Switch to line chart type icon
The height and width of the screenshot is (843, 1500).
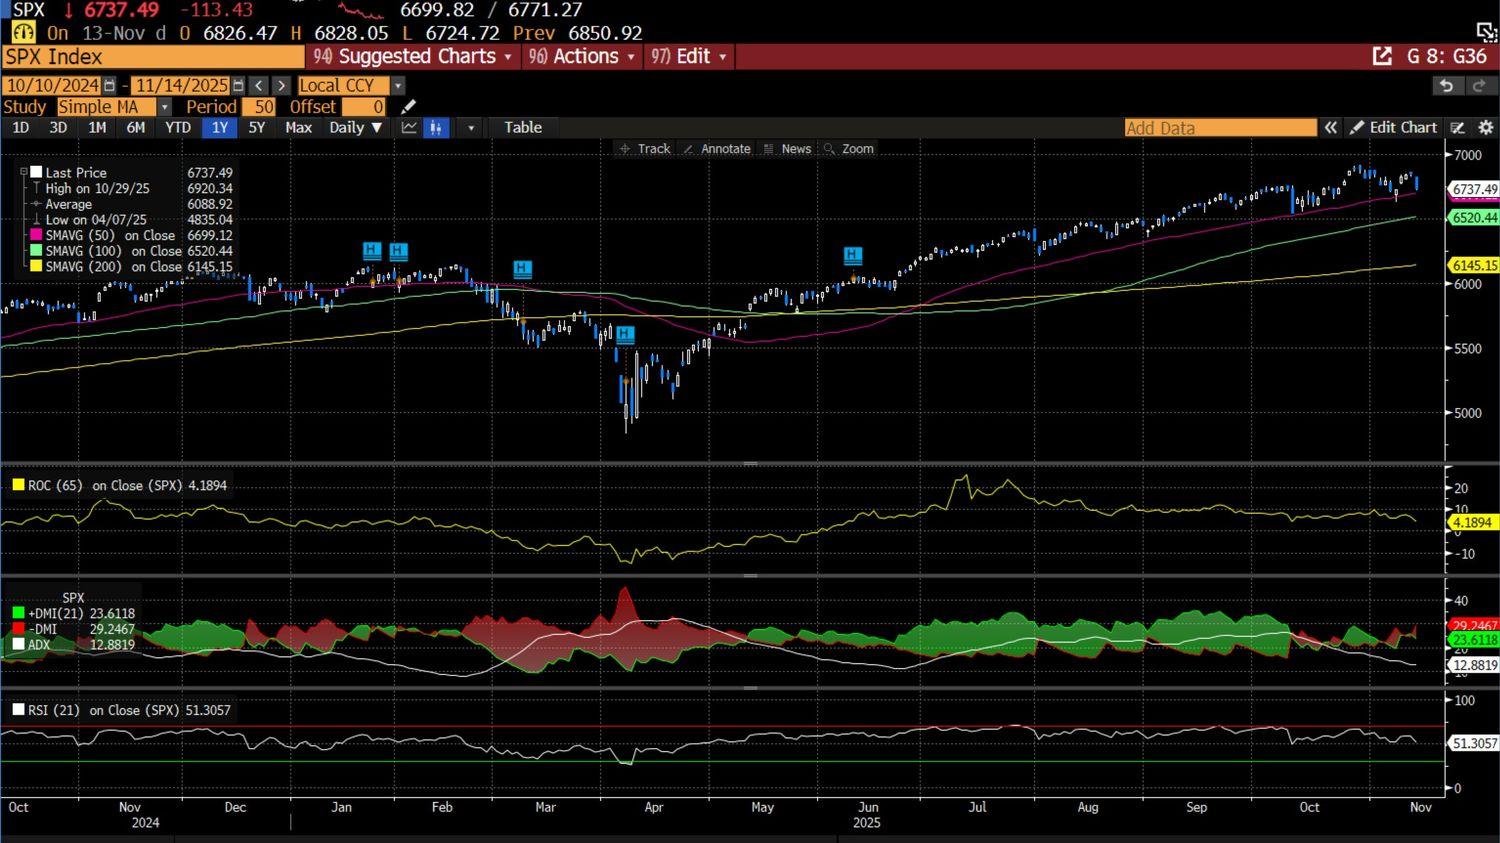pos(409,128)
